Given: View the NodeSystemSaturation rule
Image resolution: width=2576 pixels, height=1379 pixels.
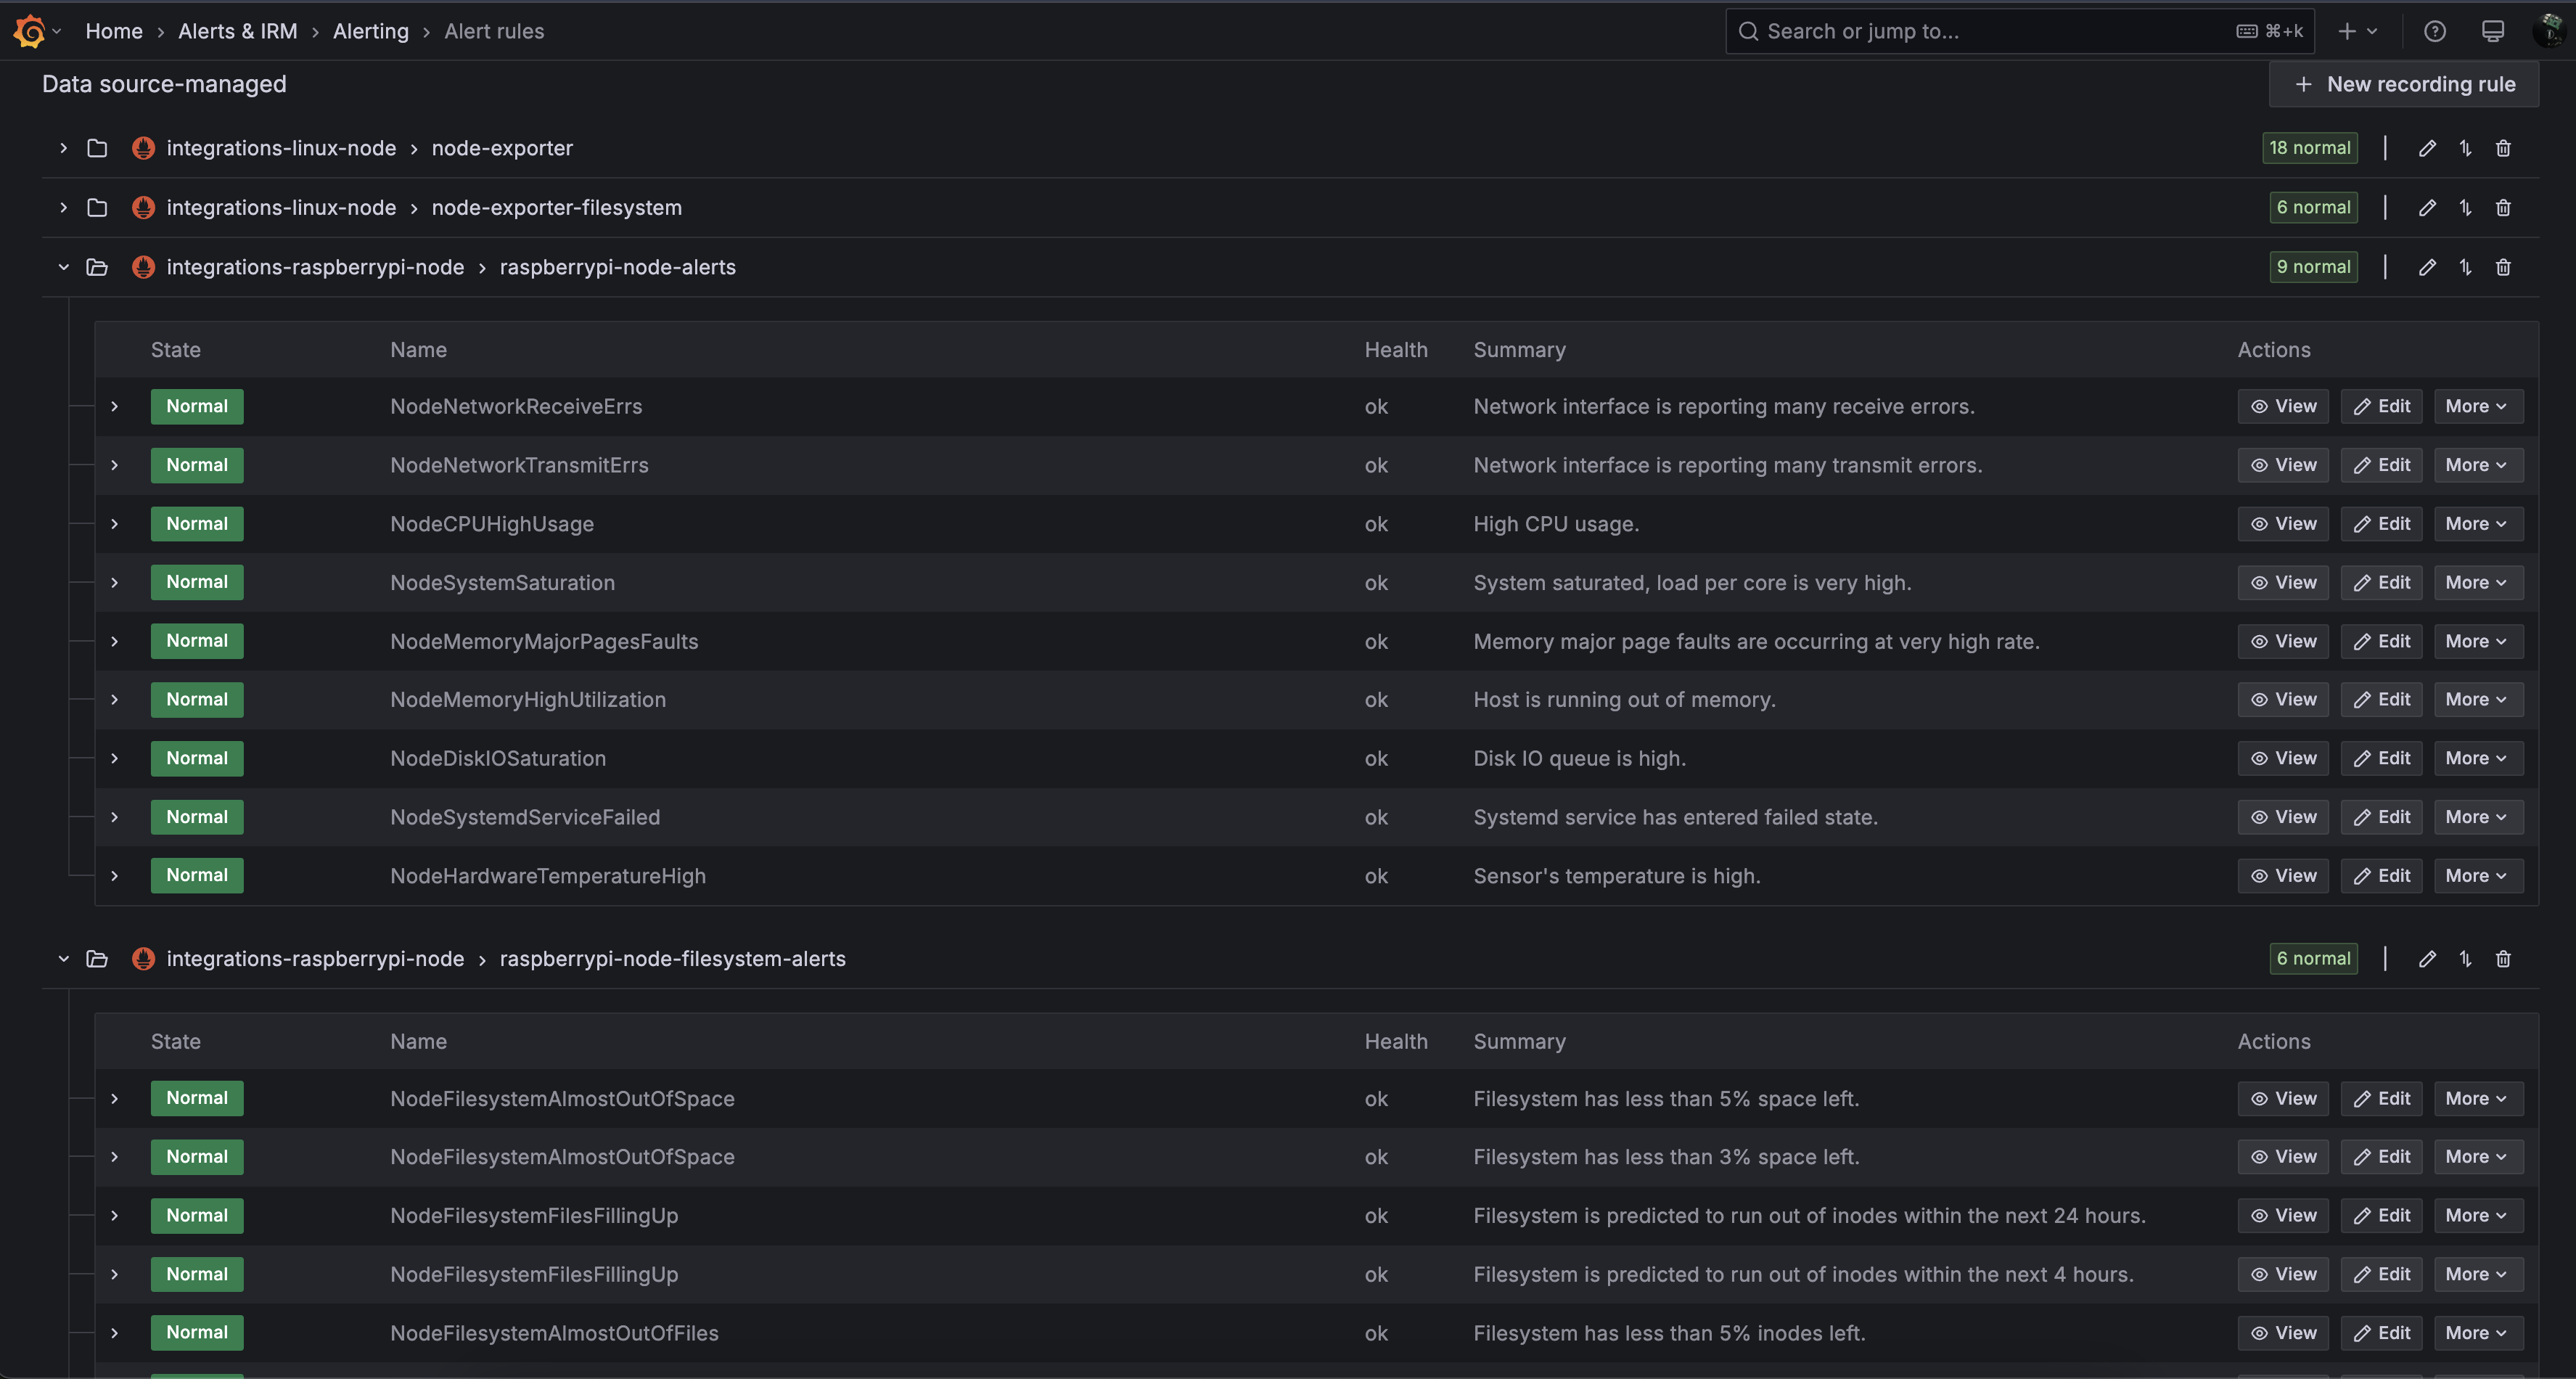Looking at the screenshot, I should coord(2282,582).
